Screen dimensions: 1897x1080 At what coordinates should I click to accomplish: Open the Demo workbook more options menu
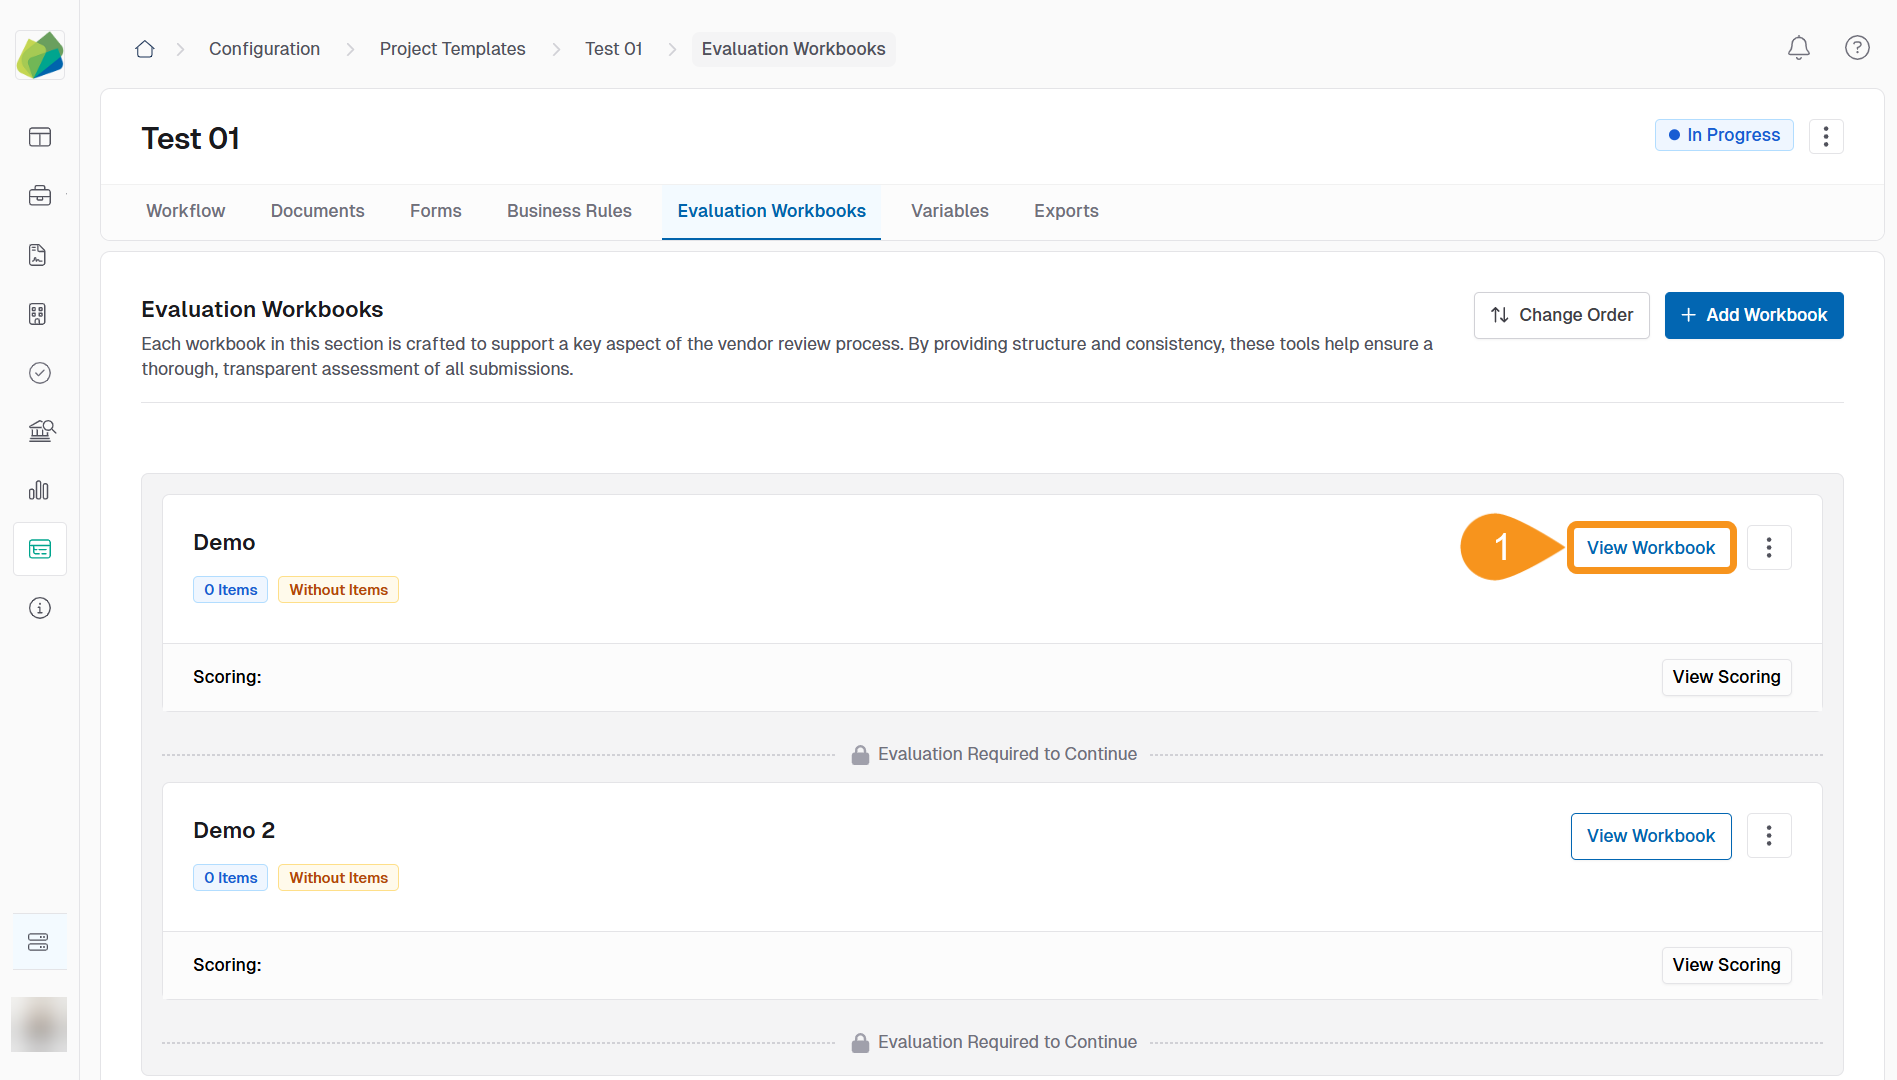pyautogui.click(x=1768, y=548)
